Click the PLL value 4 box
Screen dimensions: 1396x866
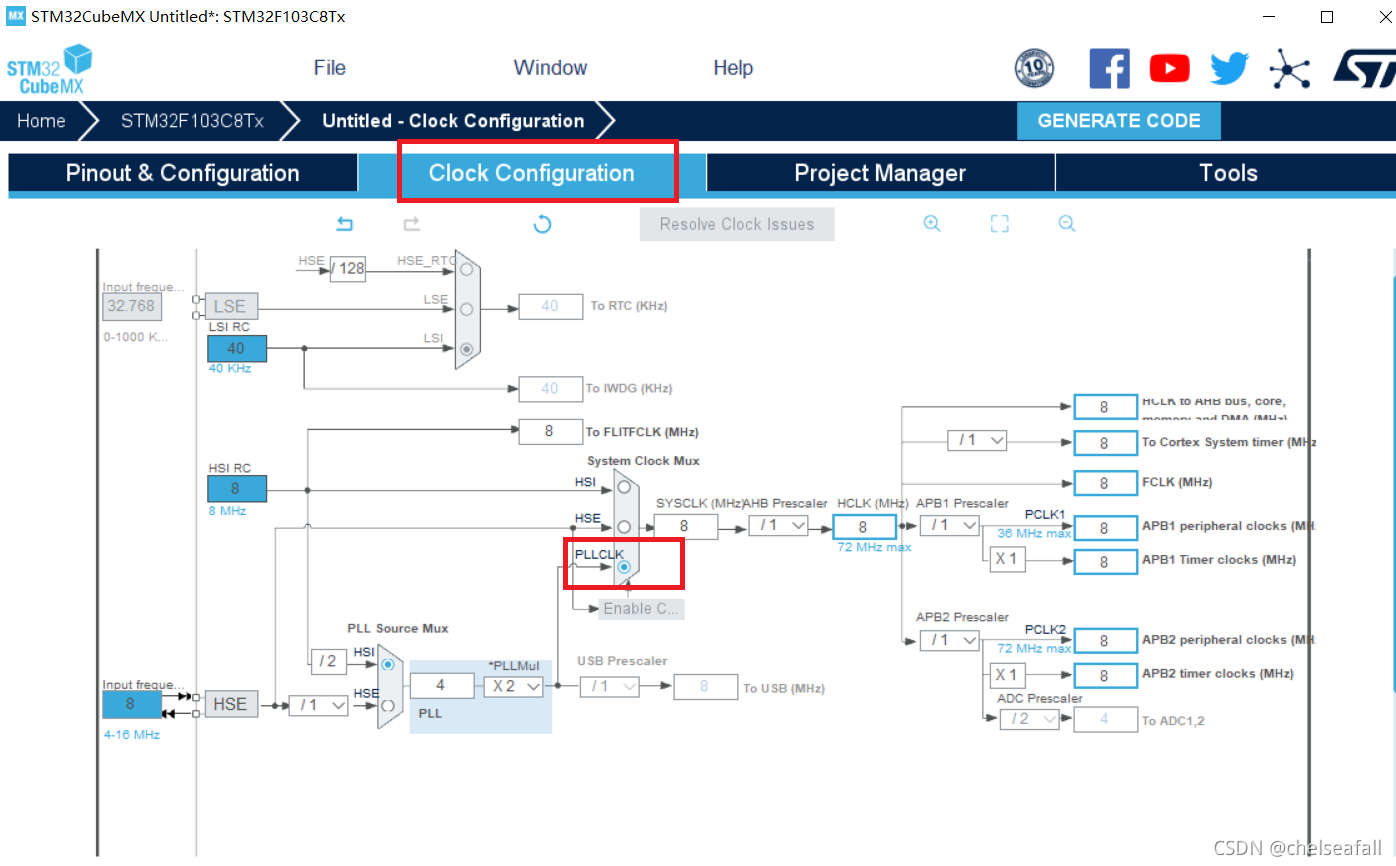pyautogui.click(x=441, y=686)
